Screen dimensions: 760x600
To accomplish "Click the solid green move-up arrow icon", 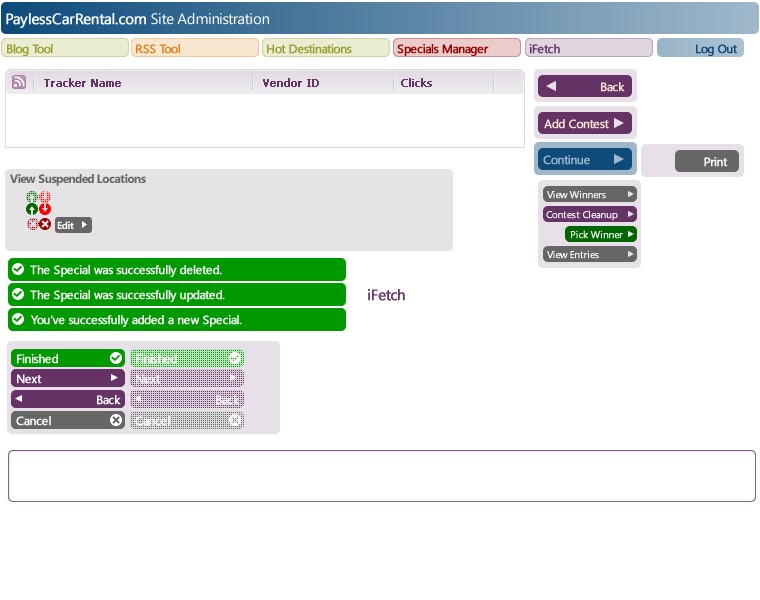I will 32,209.
